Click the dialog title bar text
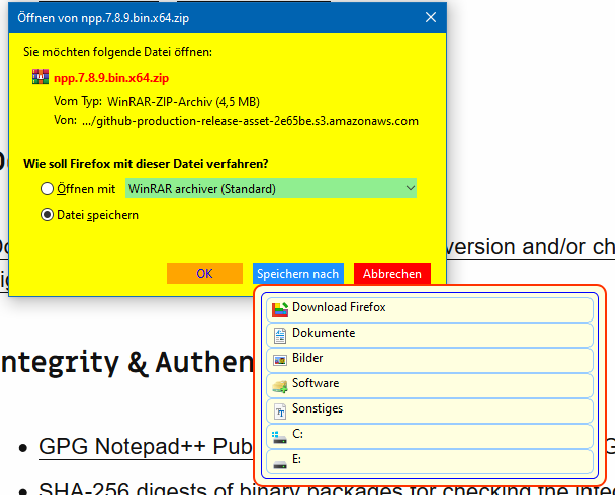This screenshot has height=495, width=615. pyautogui.click(x=103, y=18)
